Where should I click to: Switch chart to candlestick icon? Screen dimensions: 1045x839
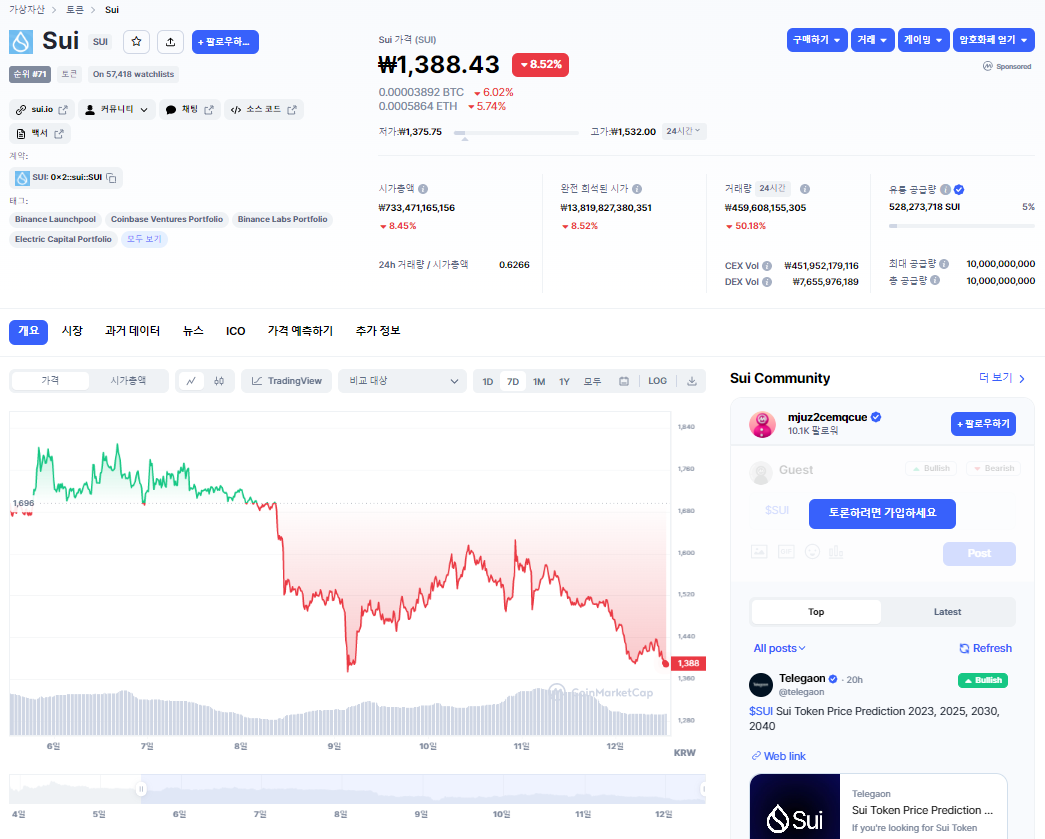click(x=219, y=381)
